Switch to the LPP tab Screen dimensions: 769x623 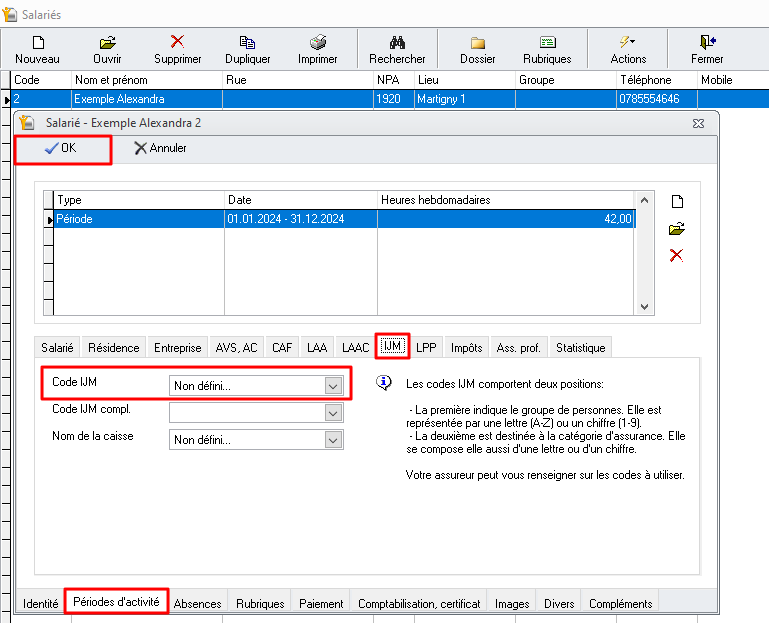pyautogui.click(x=426, y=348)
